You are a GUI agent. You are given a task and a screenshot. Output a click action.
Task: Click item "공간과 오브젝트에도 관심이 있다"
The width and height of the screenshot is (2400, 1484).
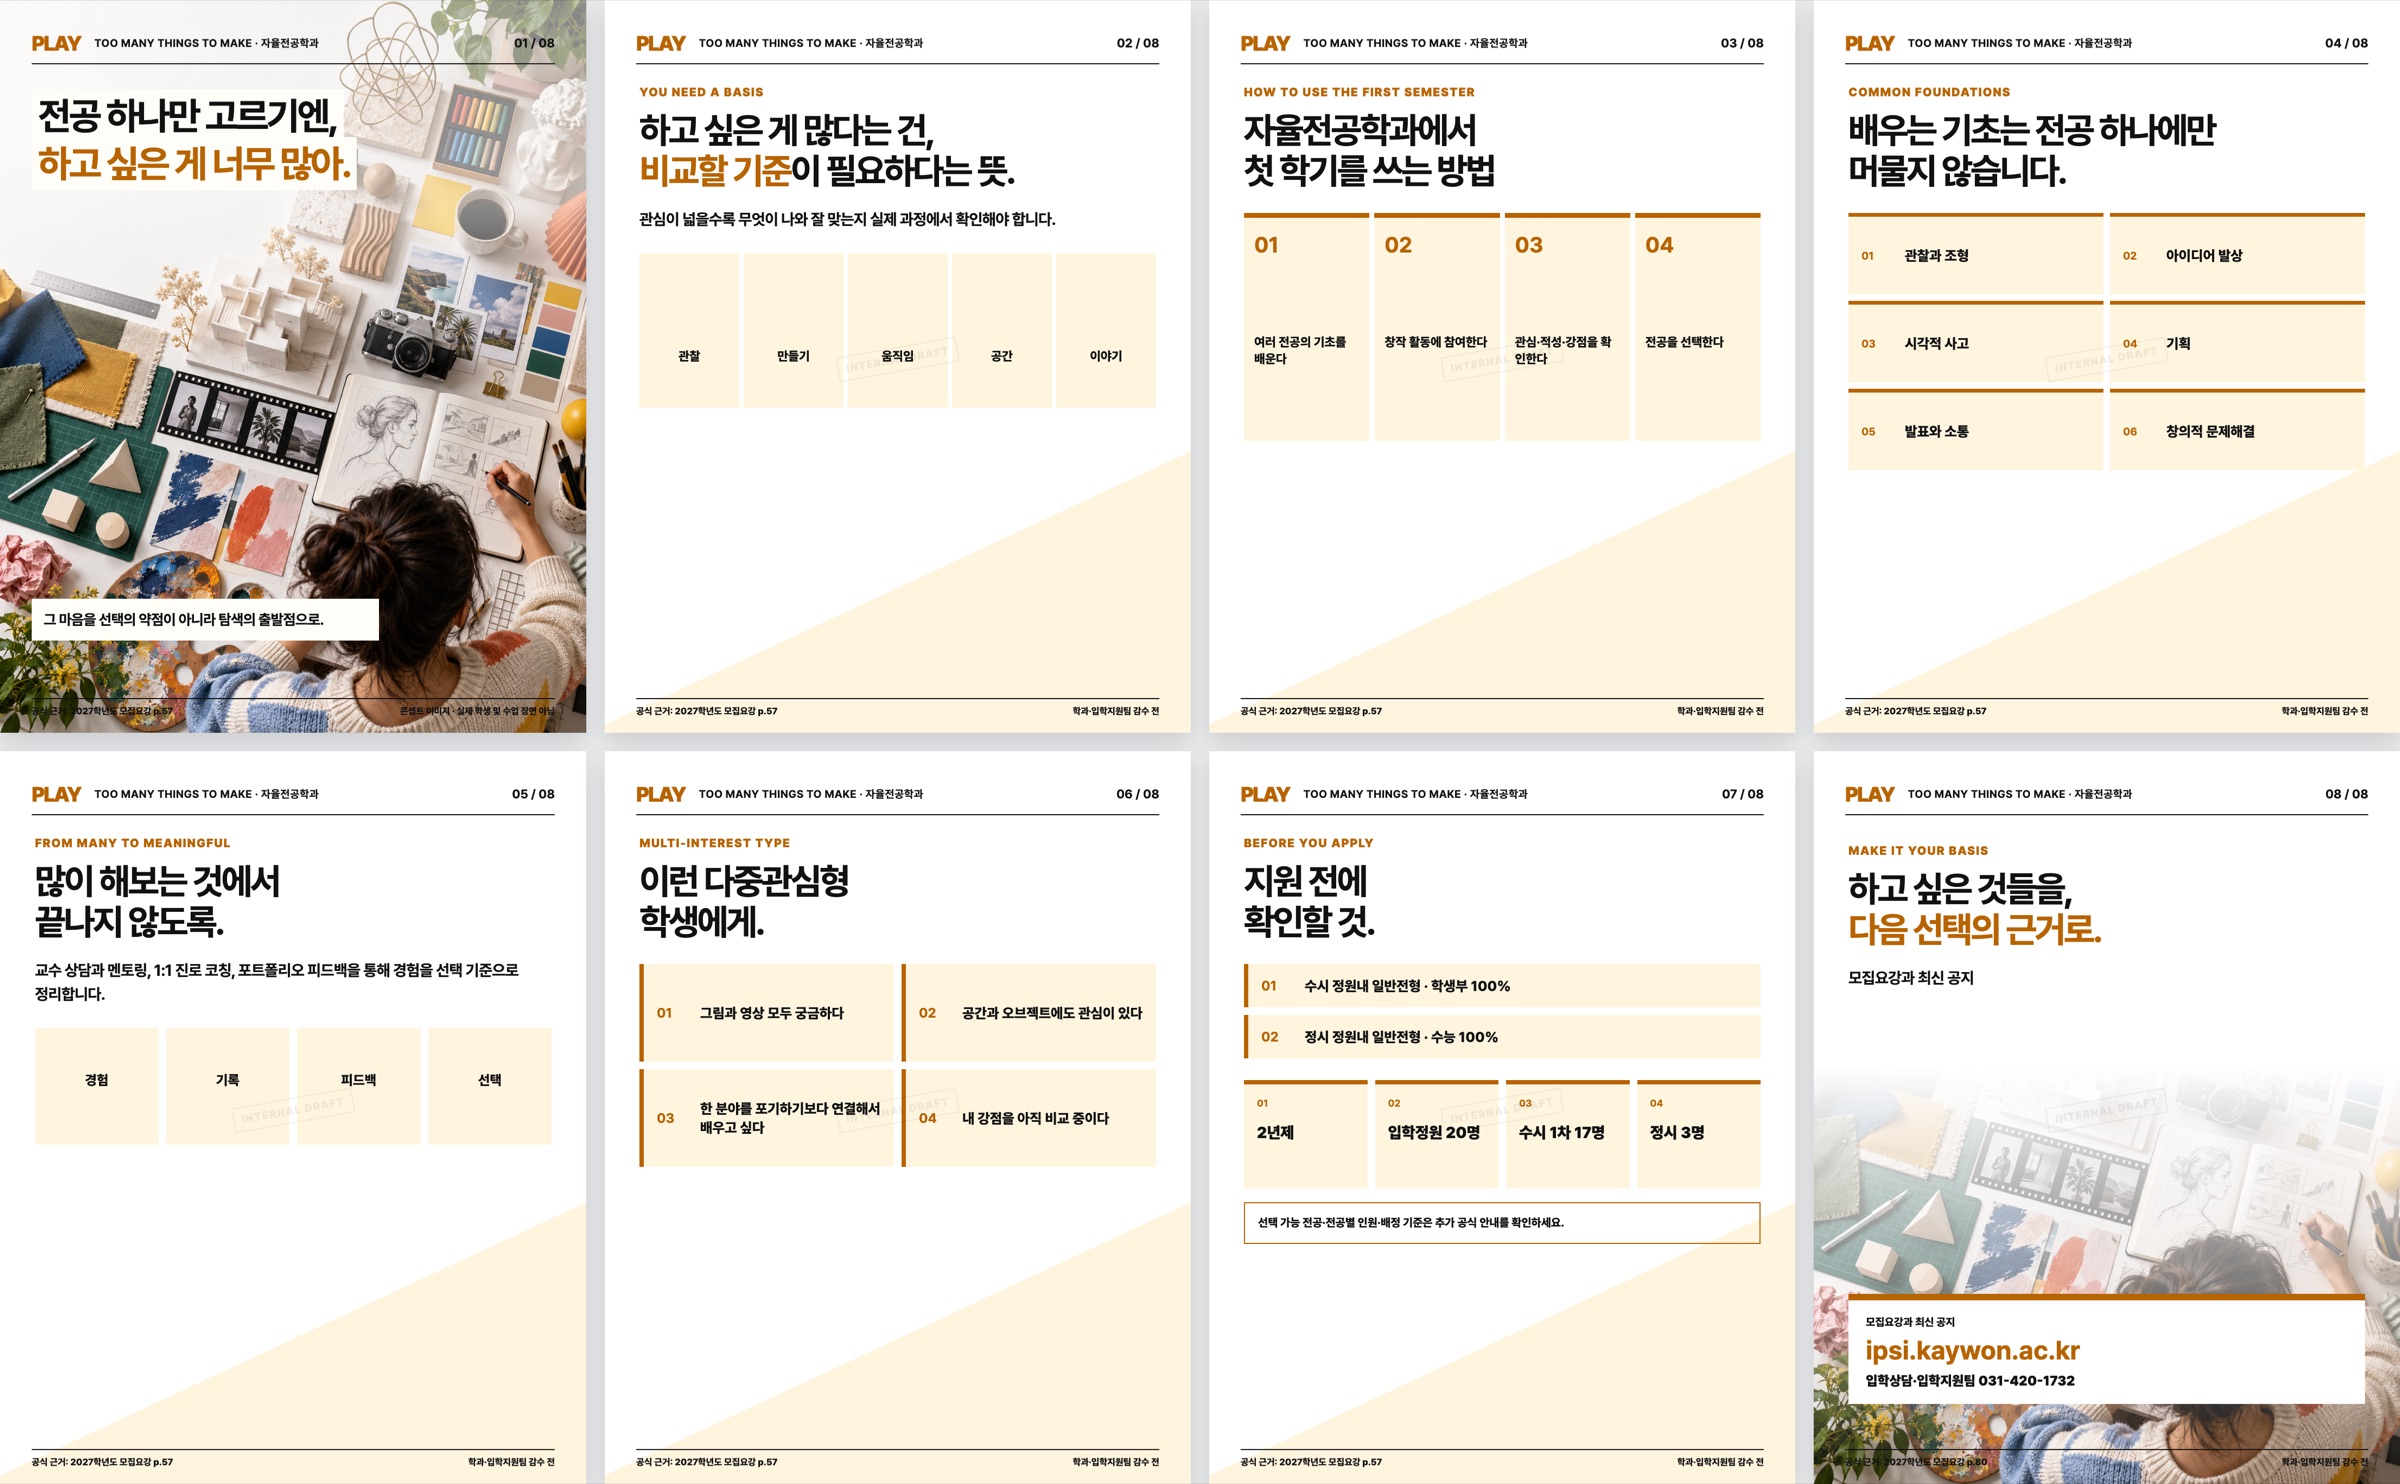[x=1029, y=1013]
